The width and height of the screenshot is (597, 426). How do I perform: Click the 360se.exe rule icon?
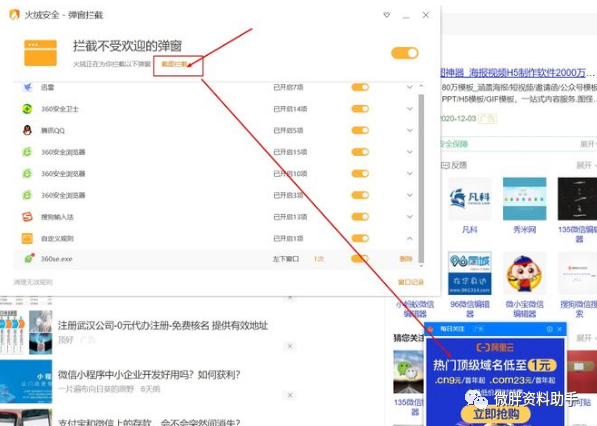coord(29,258)
